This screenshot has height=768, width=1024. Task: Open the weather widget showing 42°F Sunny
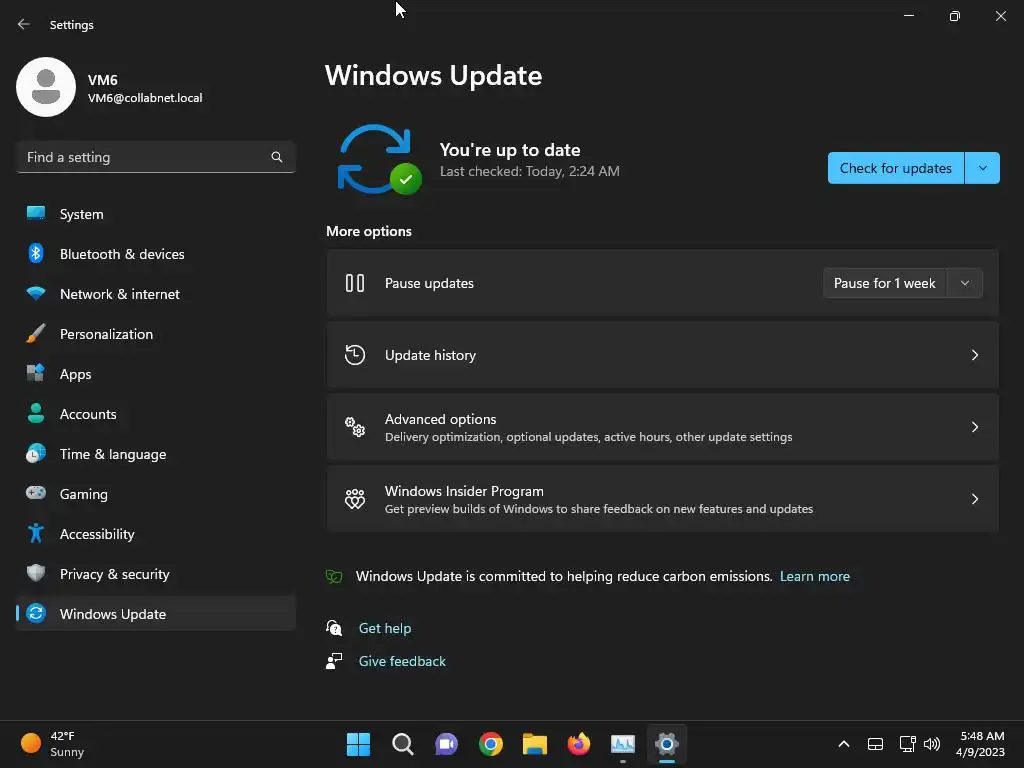tap(53, 744)
